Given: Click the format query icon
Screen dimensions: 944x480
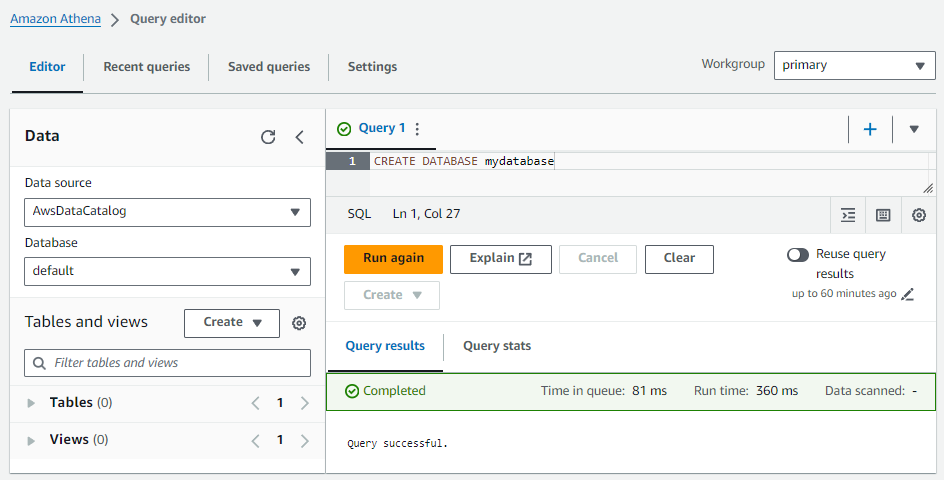Looking at the screenshot, I should coord(848,215).
